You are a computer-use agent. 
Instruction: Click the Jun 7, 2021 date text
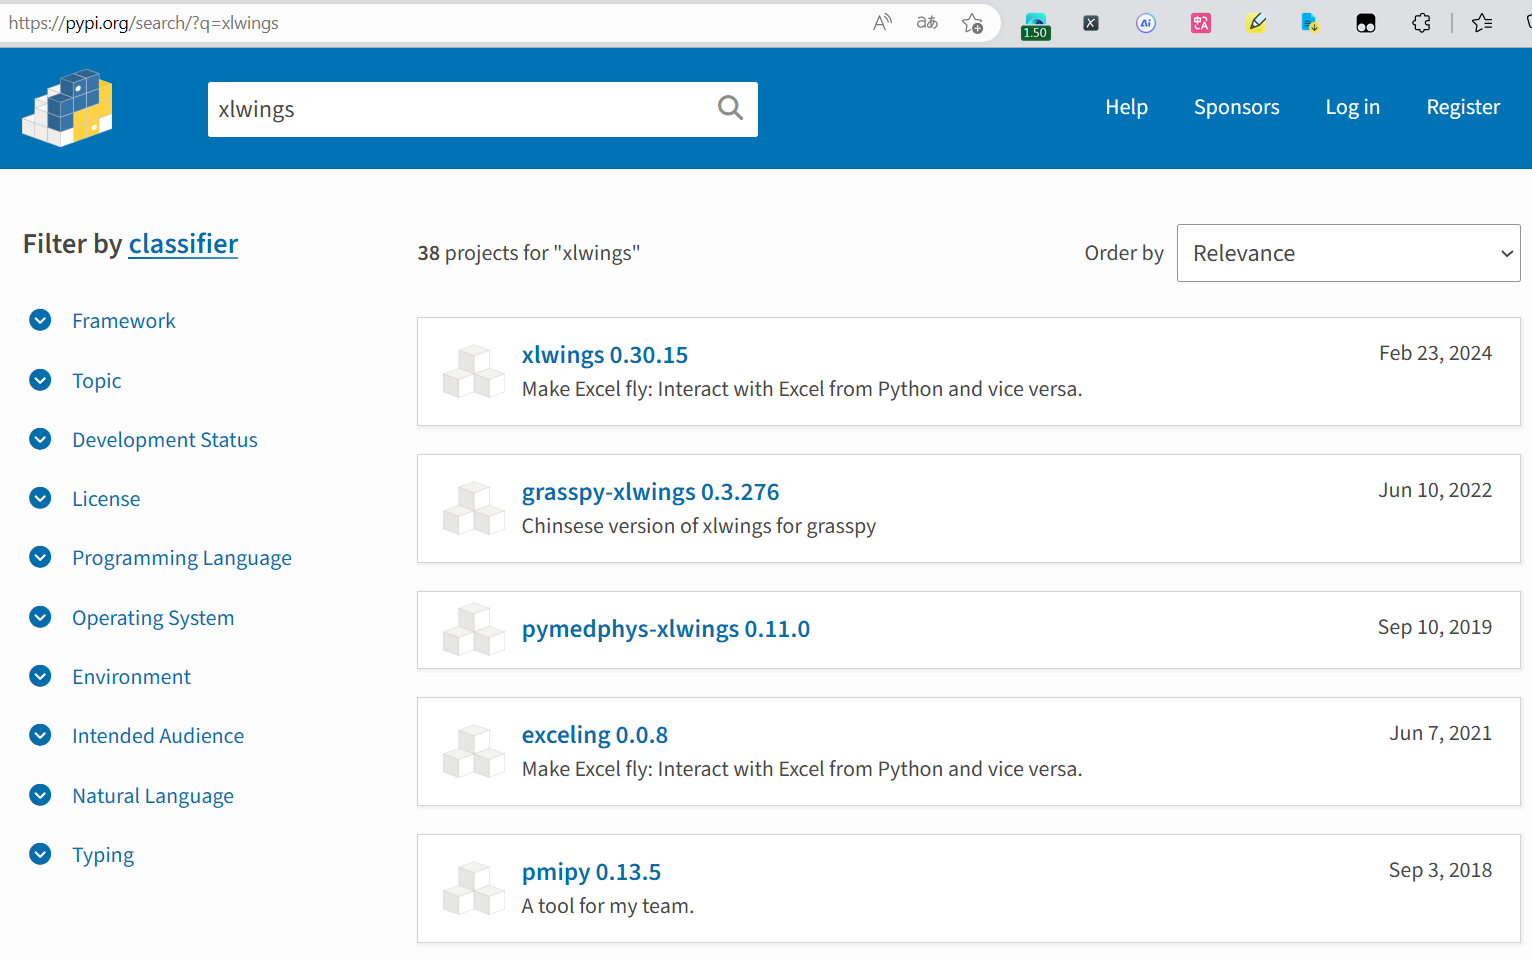[x=1440, y=733]
